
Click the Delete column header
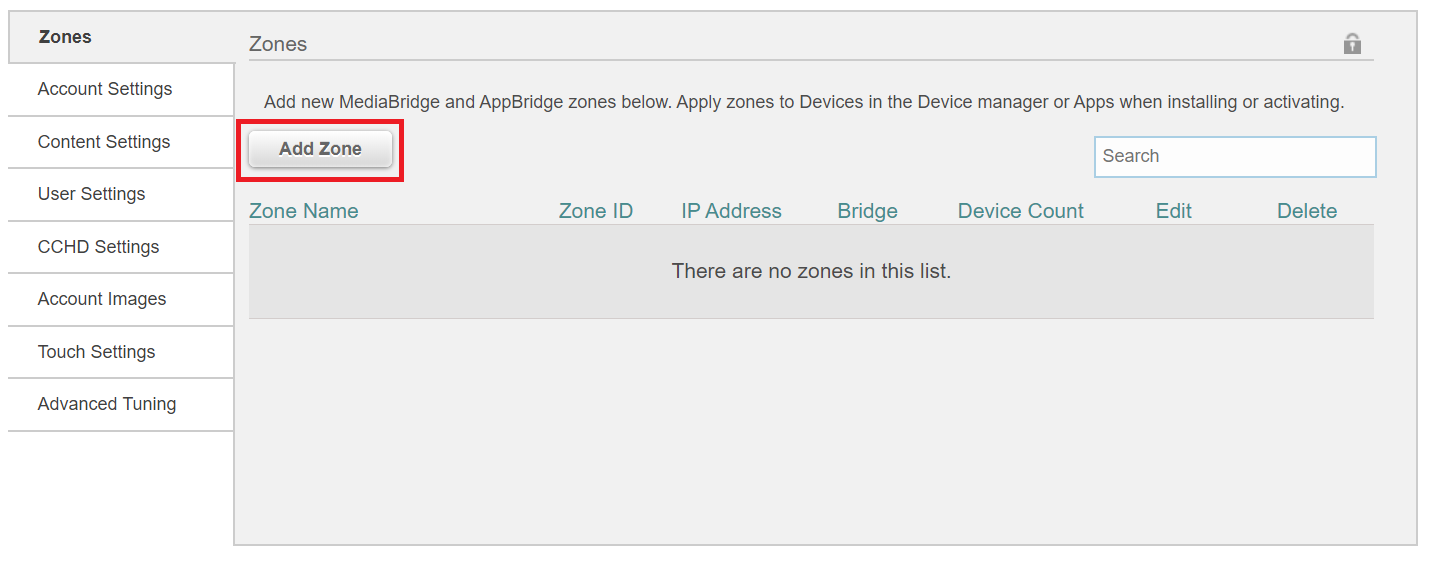tap(1306, 211)
